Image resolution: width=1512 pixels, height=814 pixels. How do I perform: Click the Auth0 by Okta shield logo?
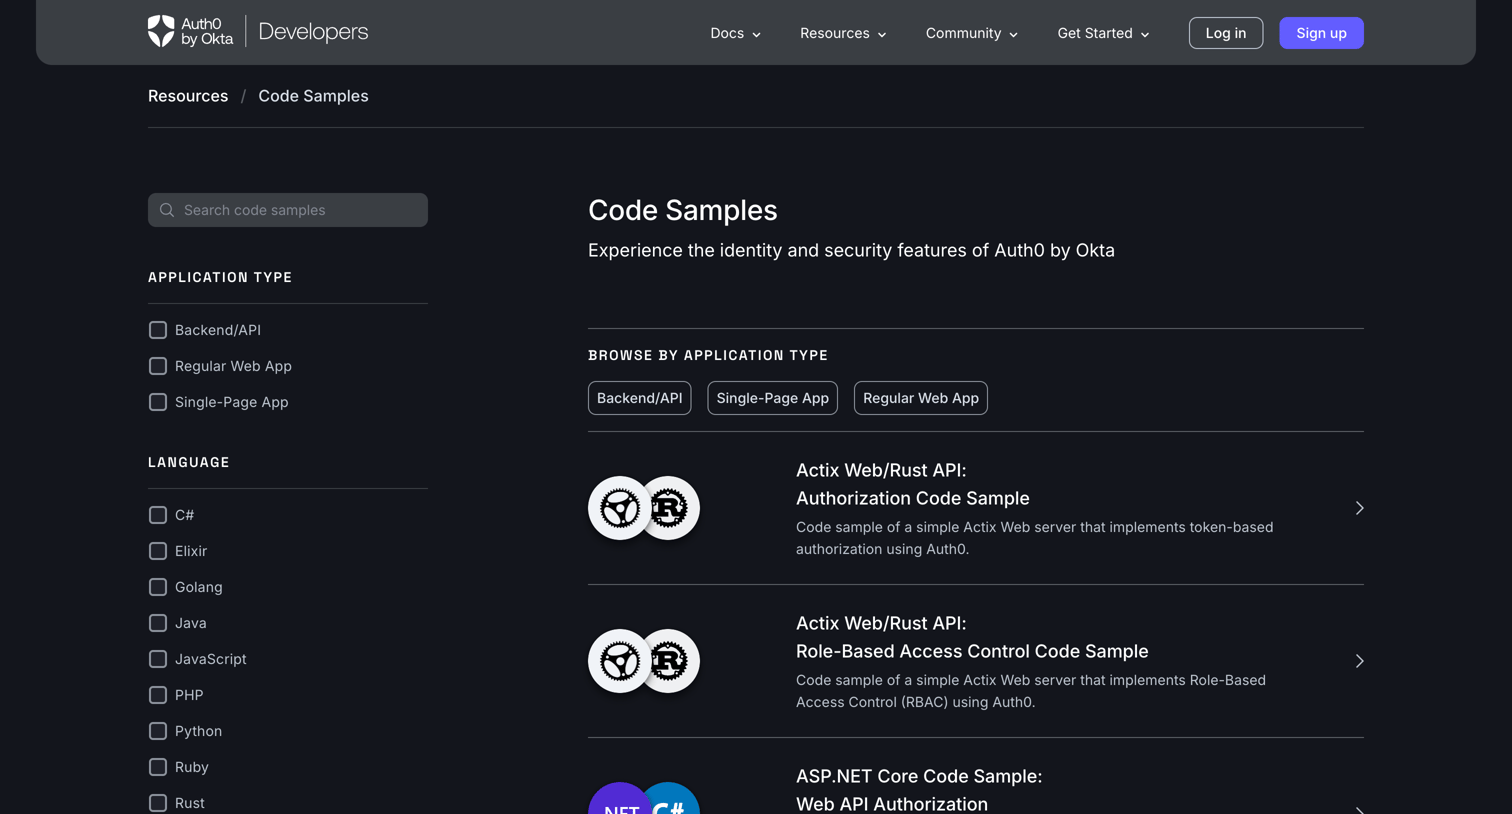pos(161,31)
